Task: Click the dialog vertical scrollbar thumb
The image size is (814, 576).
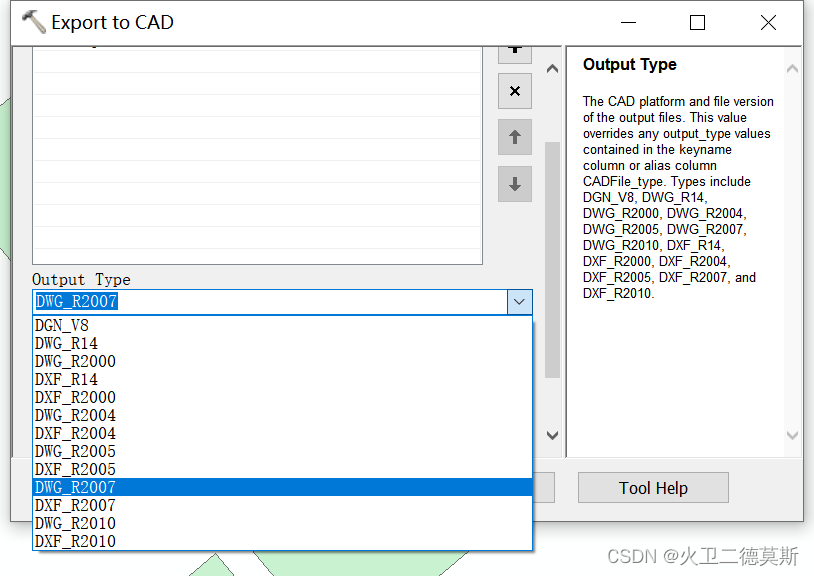Action: pos(552,259)
